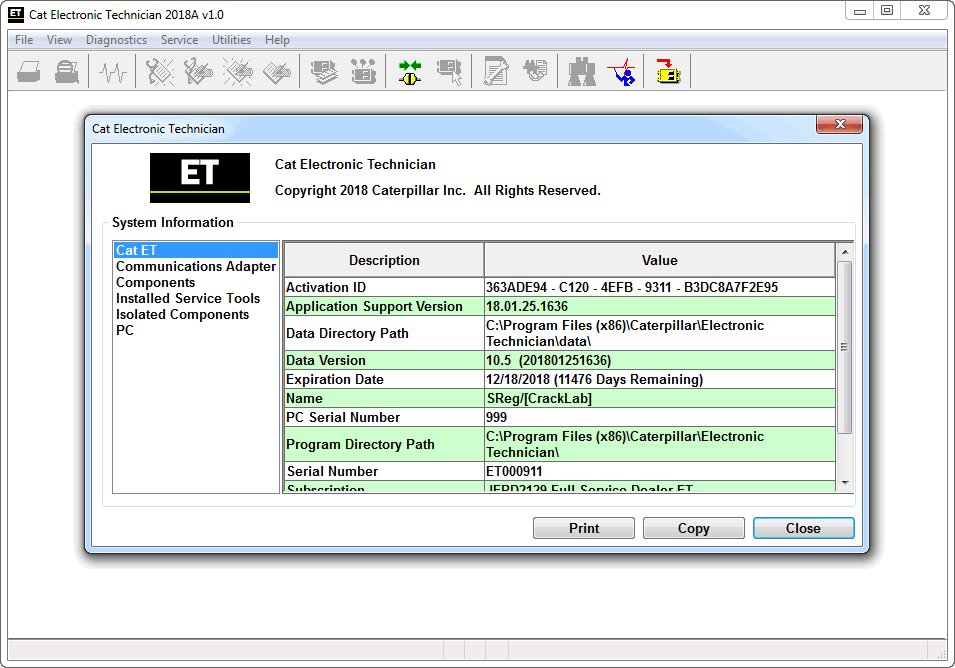The width and height of the screenshot is (955, 668).
Task: Open the Help menu
Action: (x=277, y=40)
